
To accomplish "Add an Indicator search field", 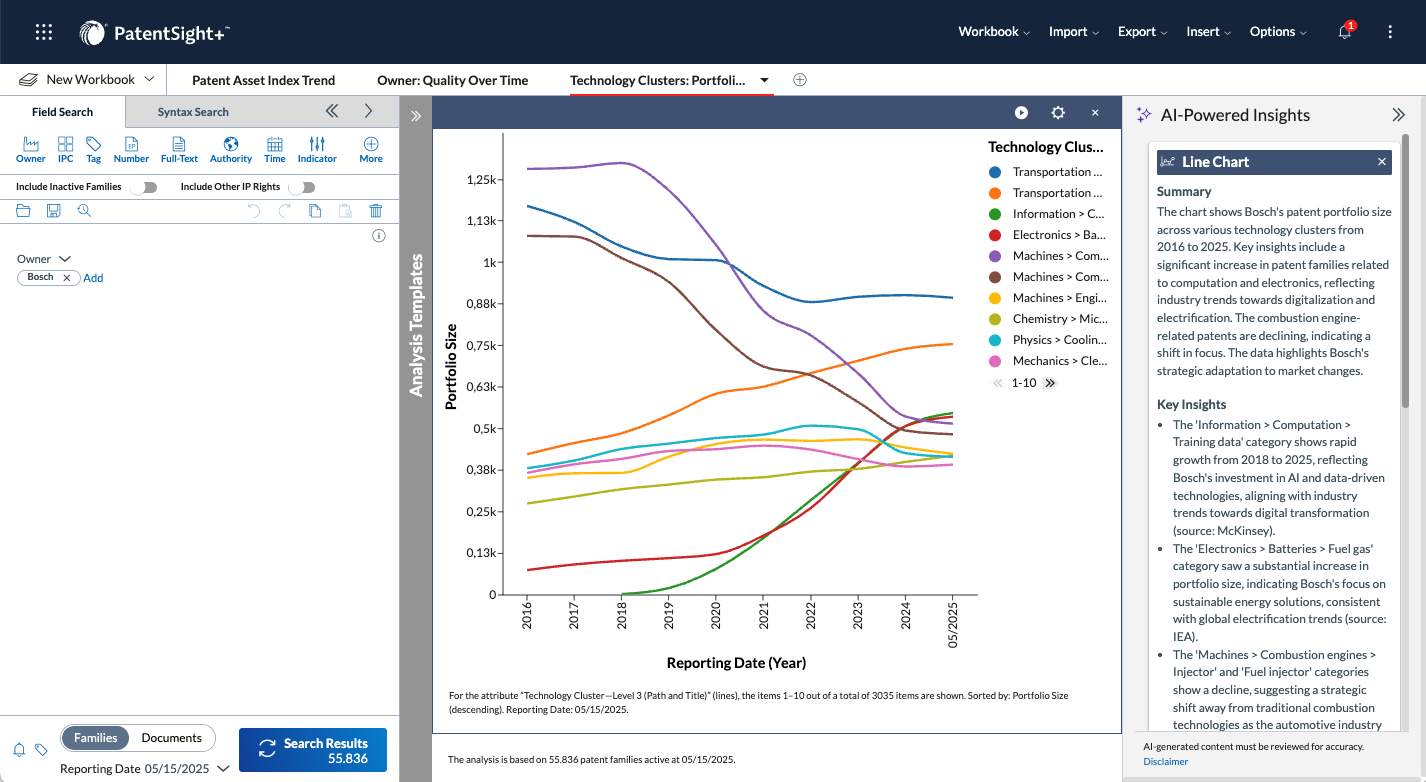I will (x=317, y=150).
